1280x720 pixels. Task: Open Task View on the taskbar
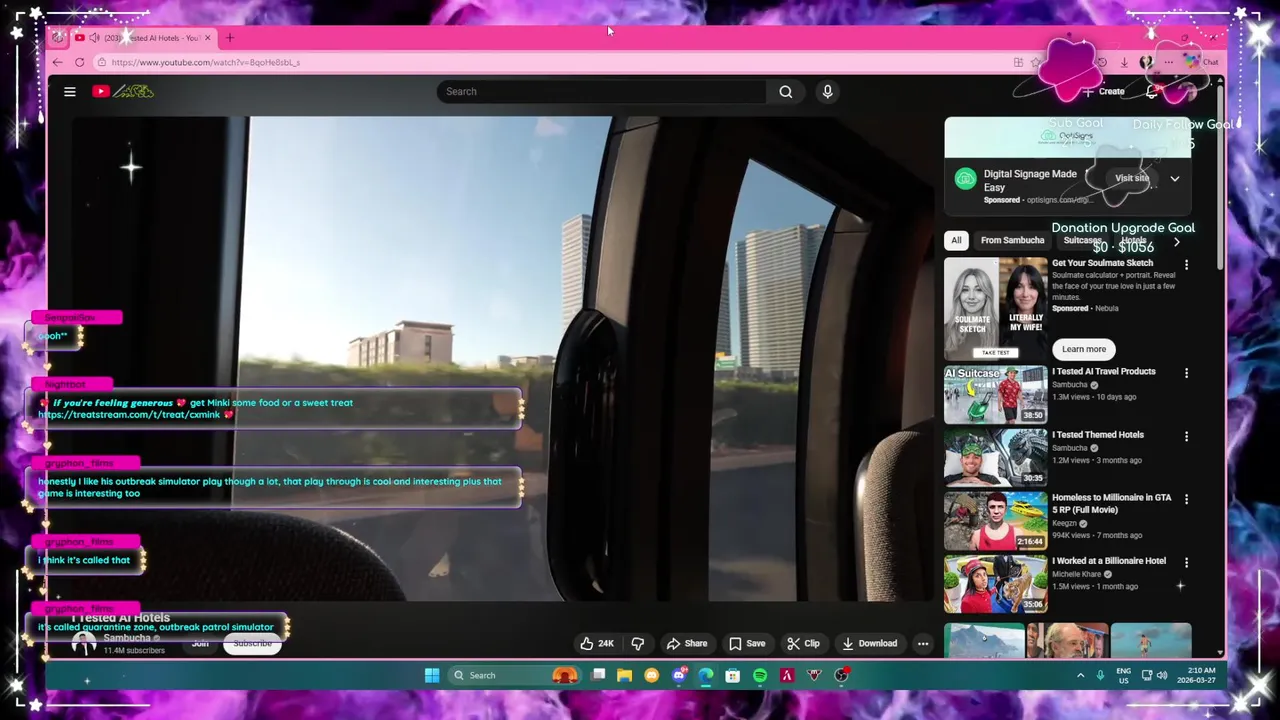(x=598, y=675)
